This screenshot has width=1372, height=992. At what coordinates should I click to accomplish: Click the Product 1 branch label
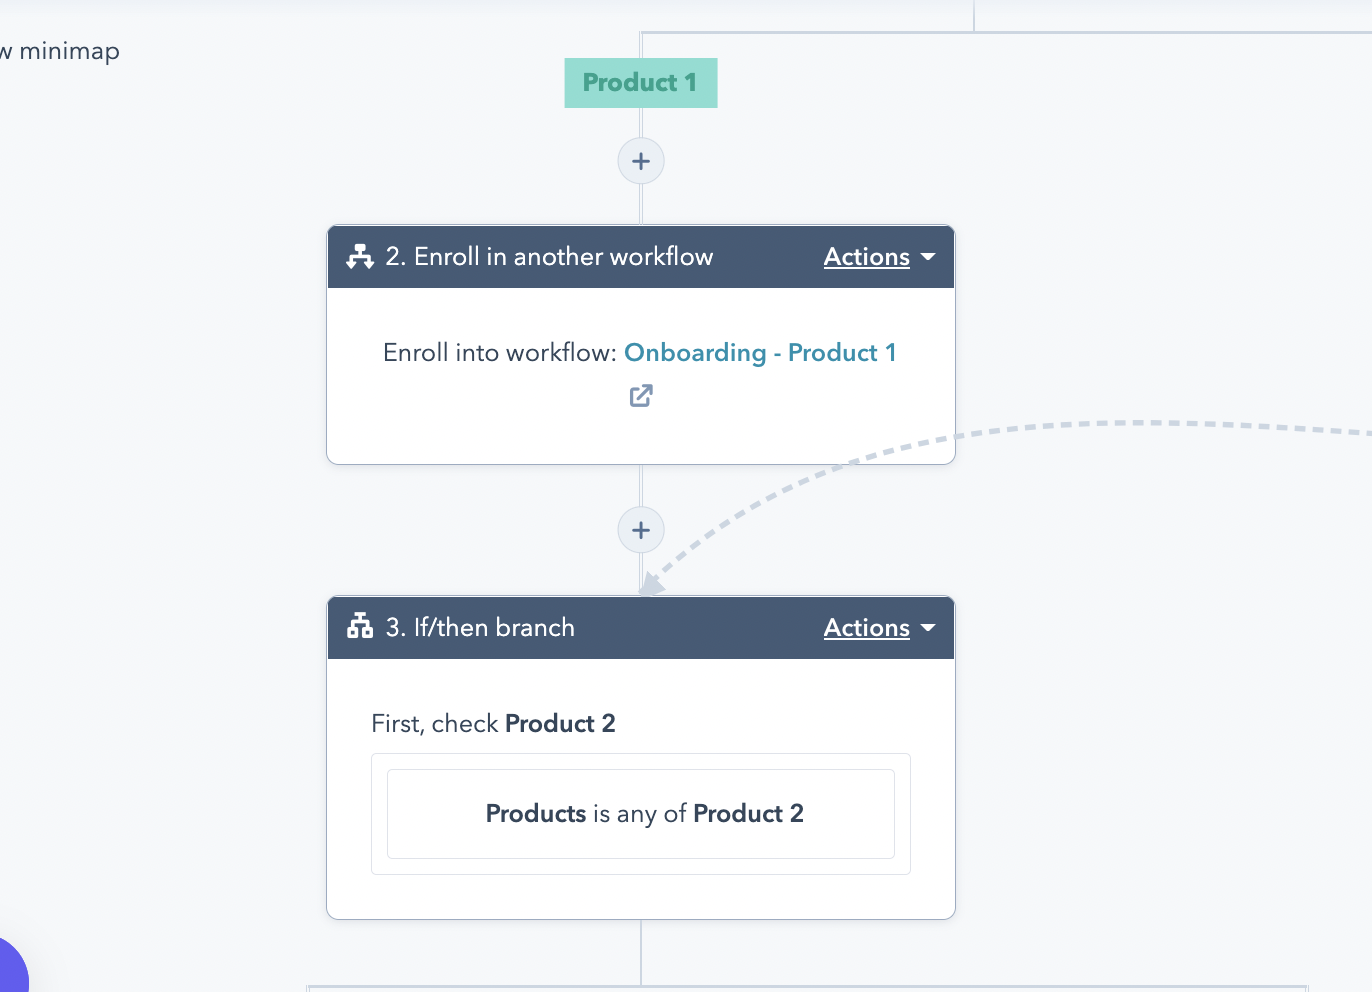point(640,83)
